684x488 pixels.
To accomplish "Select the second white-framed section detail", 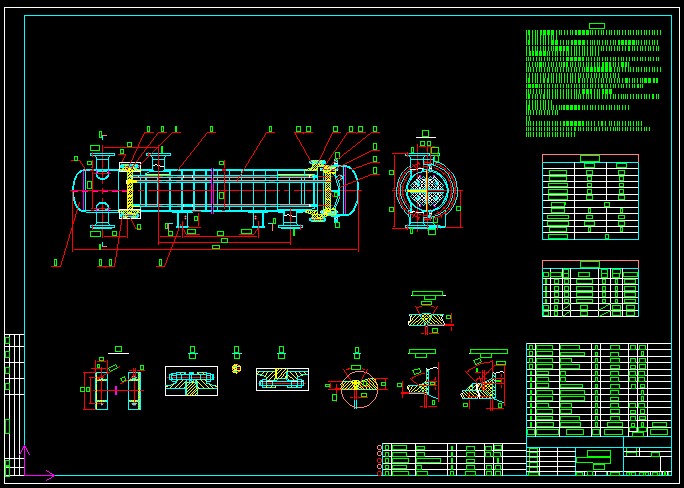I will click(282, 379).
